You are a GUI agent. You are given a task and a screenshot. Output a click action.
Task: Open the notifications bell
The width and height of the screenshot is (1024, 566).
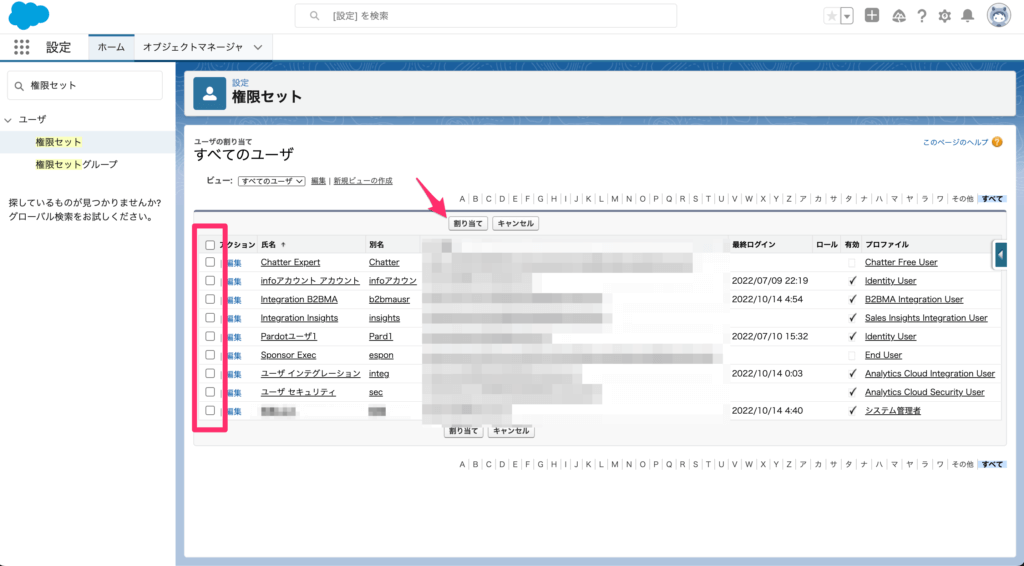pos(967,16)
